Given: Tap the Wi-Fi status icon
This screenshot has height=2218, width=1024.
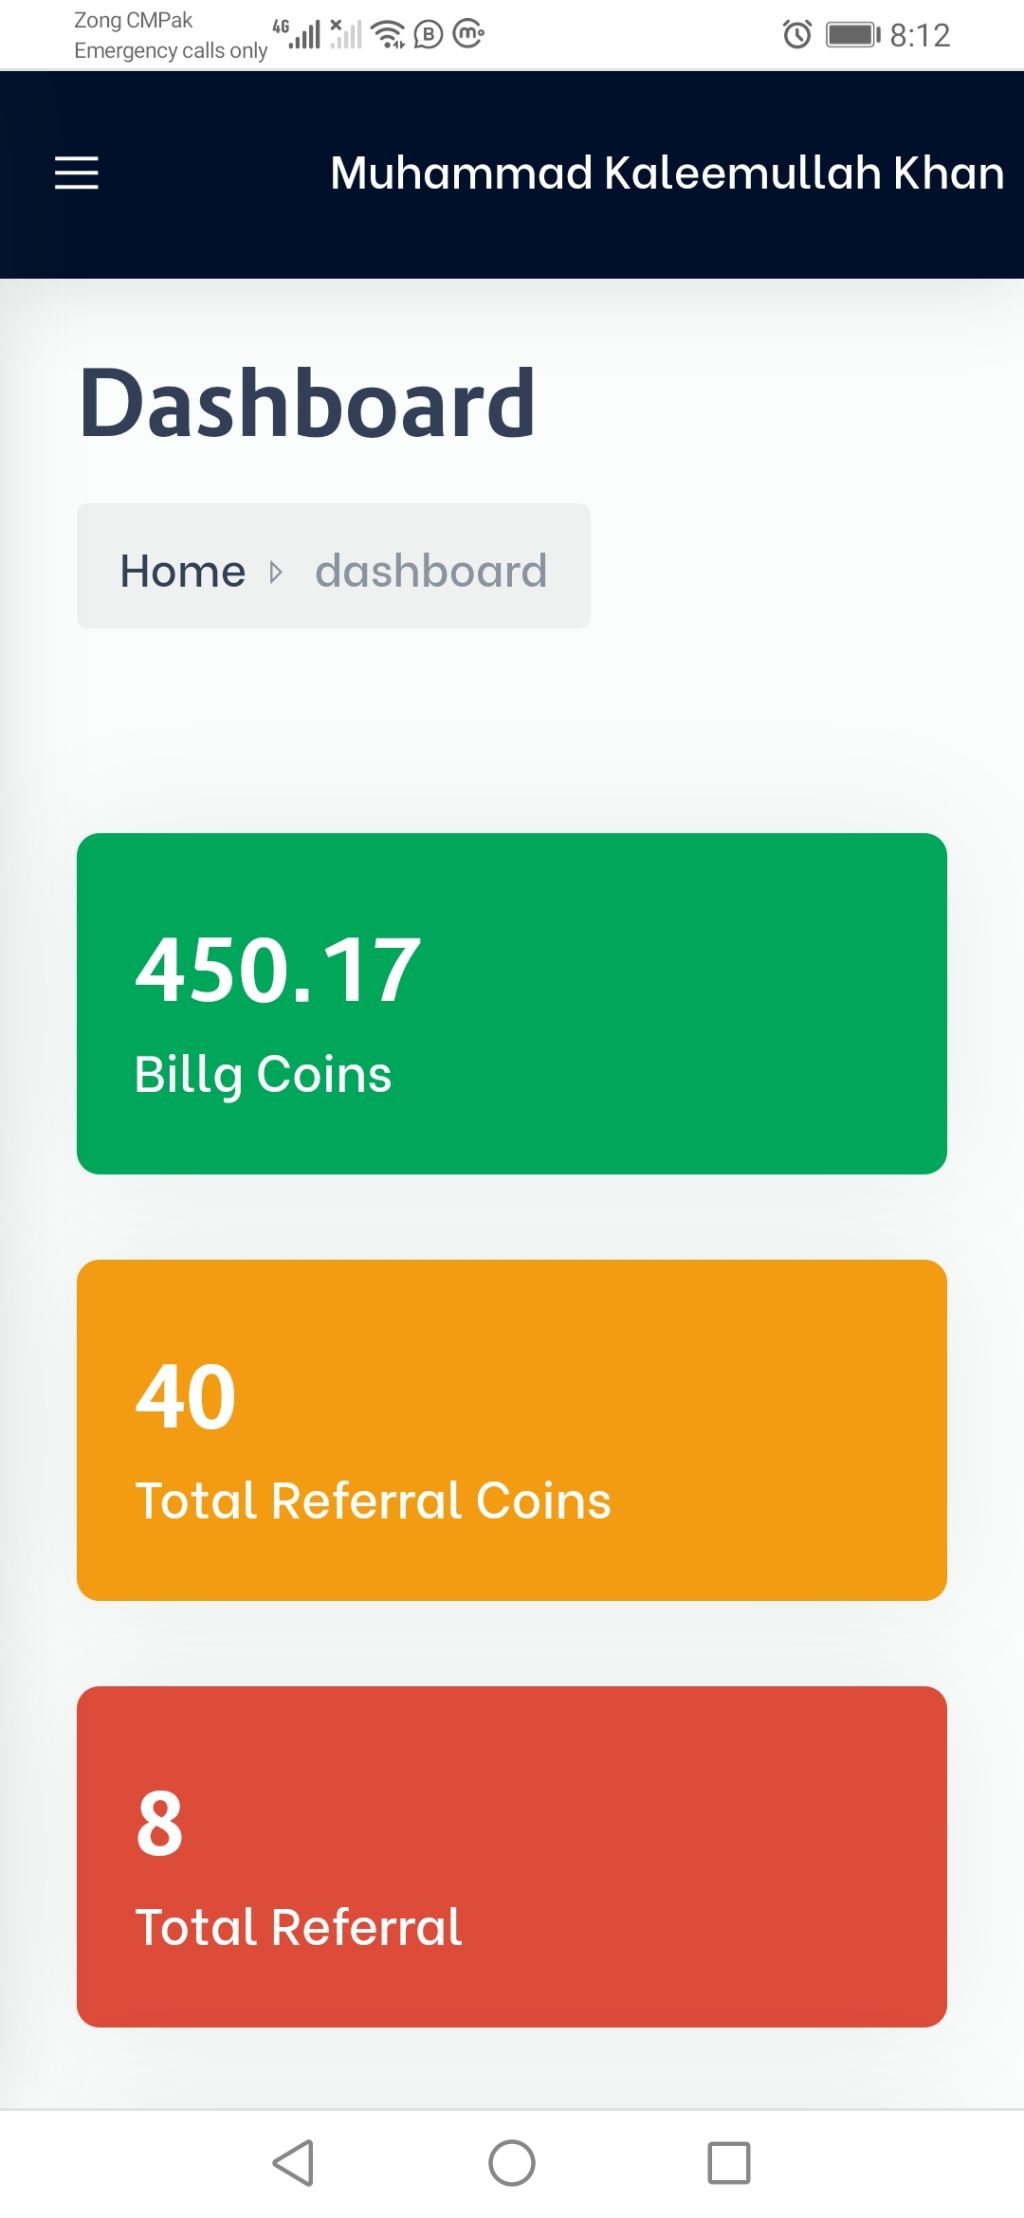Looking at the screenshot, I should point(388,35).
